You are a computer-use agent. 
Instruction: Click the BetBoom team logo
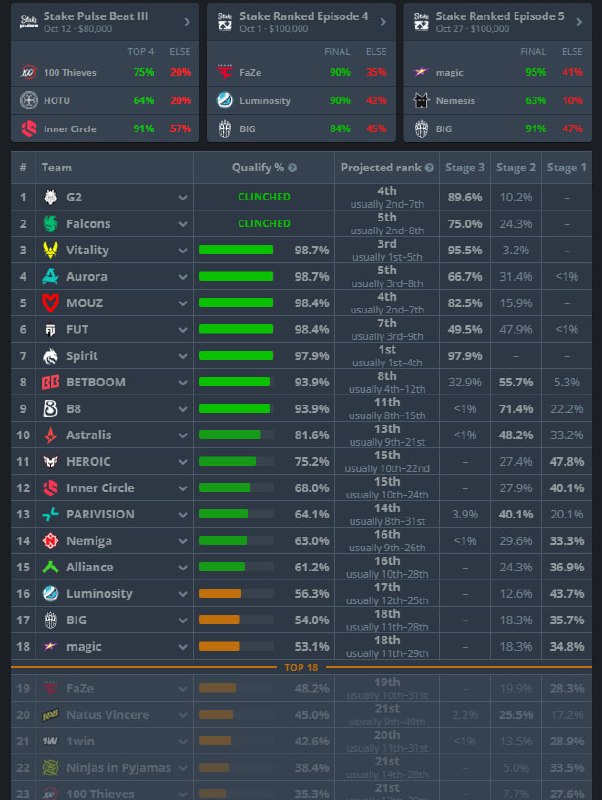pyautogui.click(x=50, y=382)
